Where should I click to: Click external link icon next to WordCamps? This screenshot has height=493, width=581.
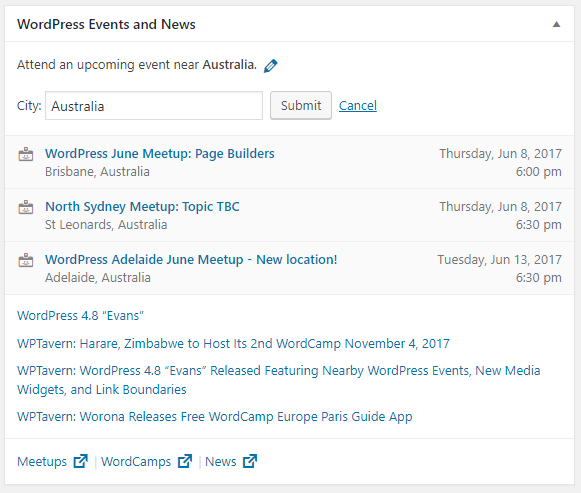click(x=185, y=461)
